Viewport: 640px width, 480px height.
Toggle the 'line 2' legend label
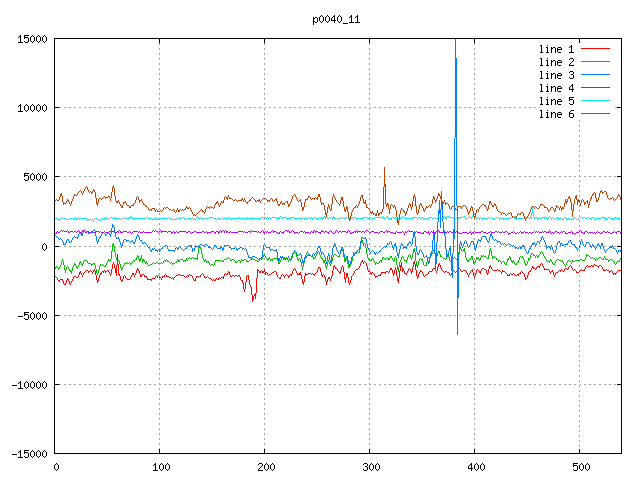pyautogui.click(x=556, y=62)
